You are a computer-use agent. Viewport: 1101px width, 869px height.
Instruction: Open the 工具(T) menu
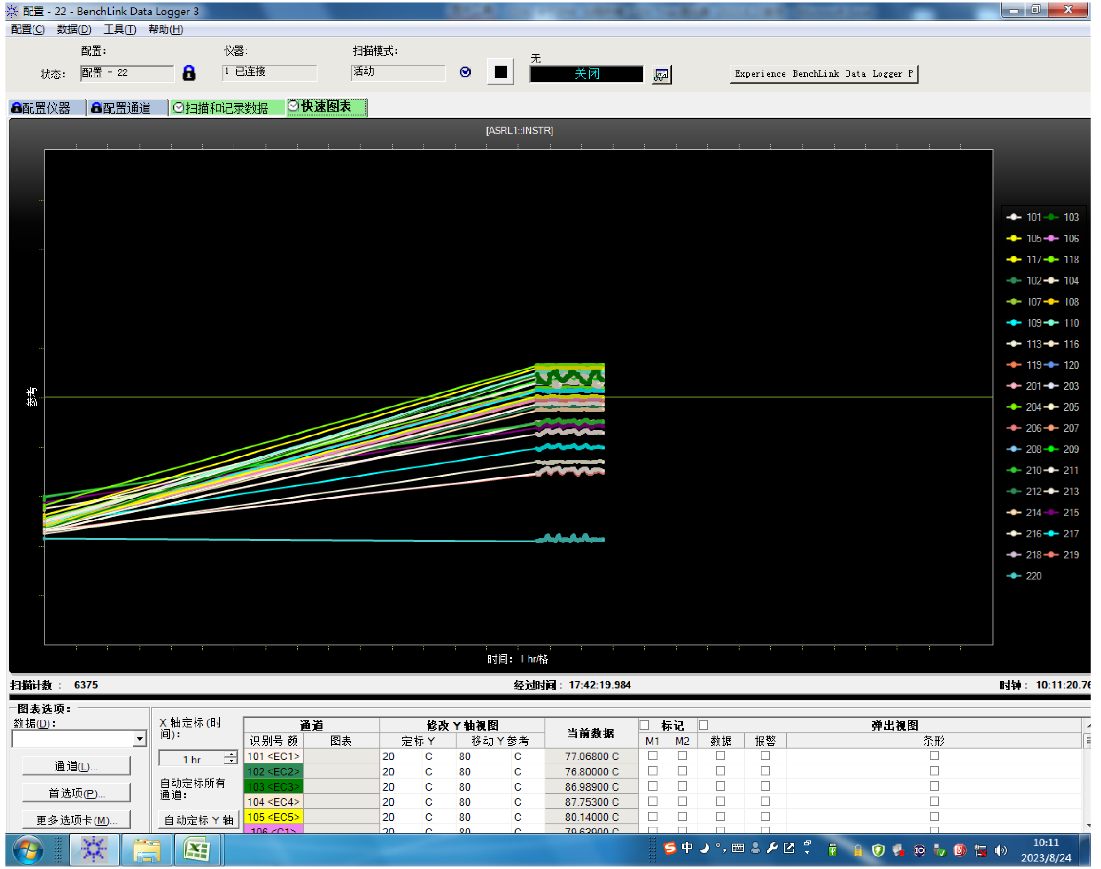coord(120,29)
